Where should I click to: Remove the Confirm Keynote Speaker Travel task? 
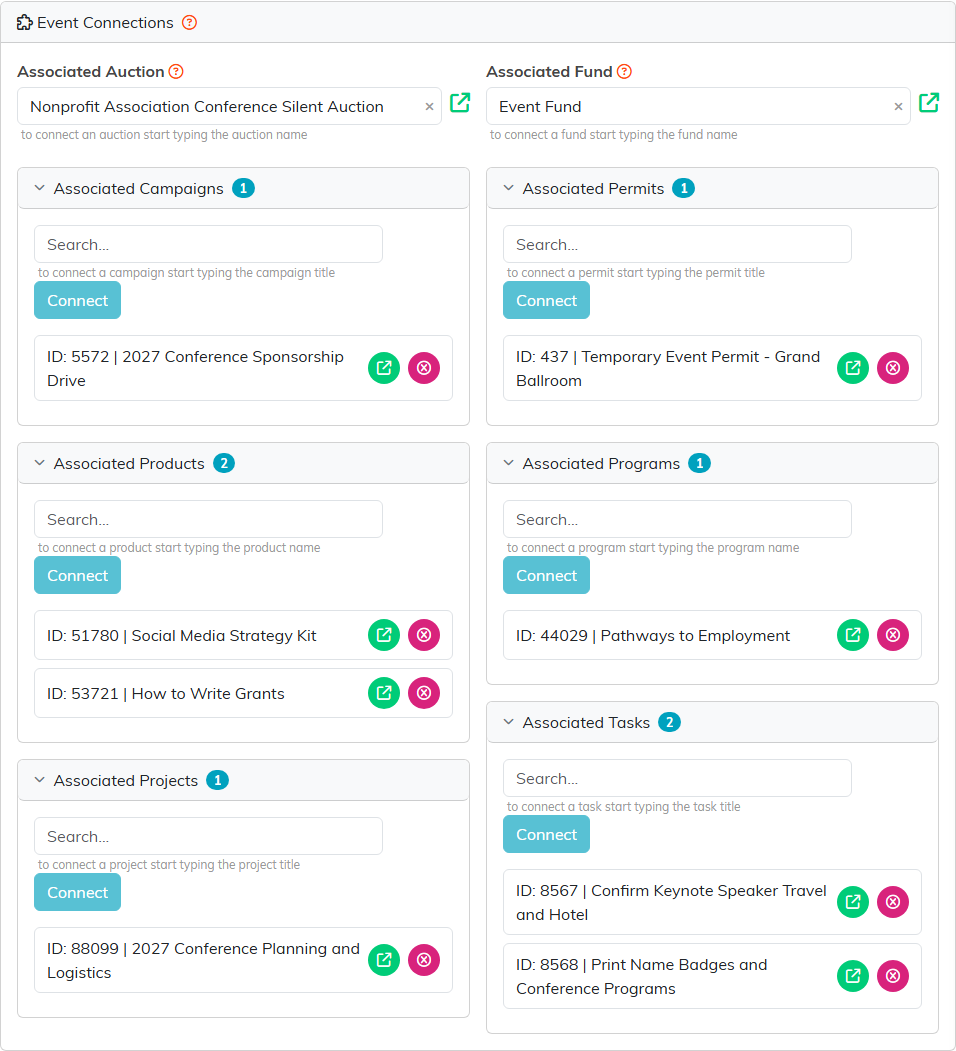893,902
